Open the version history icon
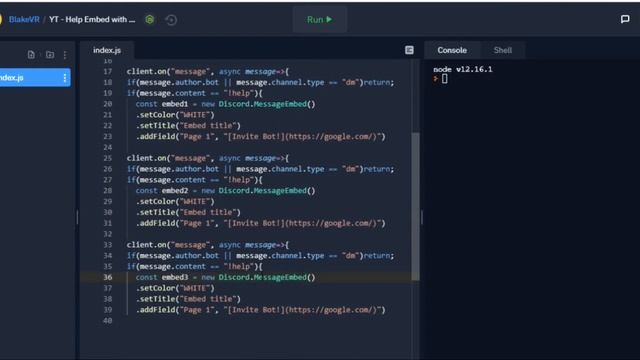Viewport: 640px width, 360px height. pos(171,20)
